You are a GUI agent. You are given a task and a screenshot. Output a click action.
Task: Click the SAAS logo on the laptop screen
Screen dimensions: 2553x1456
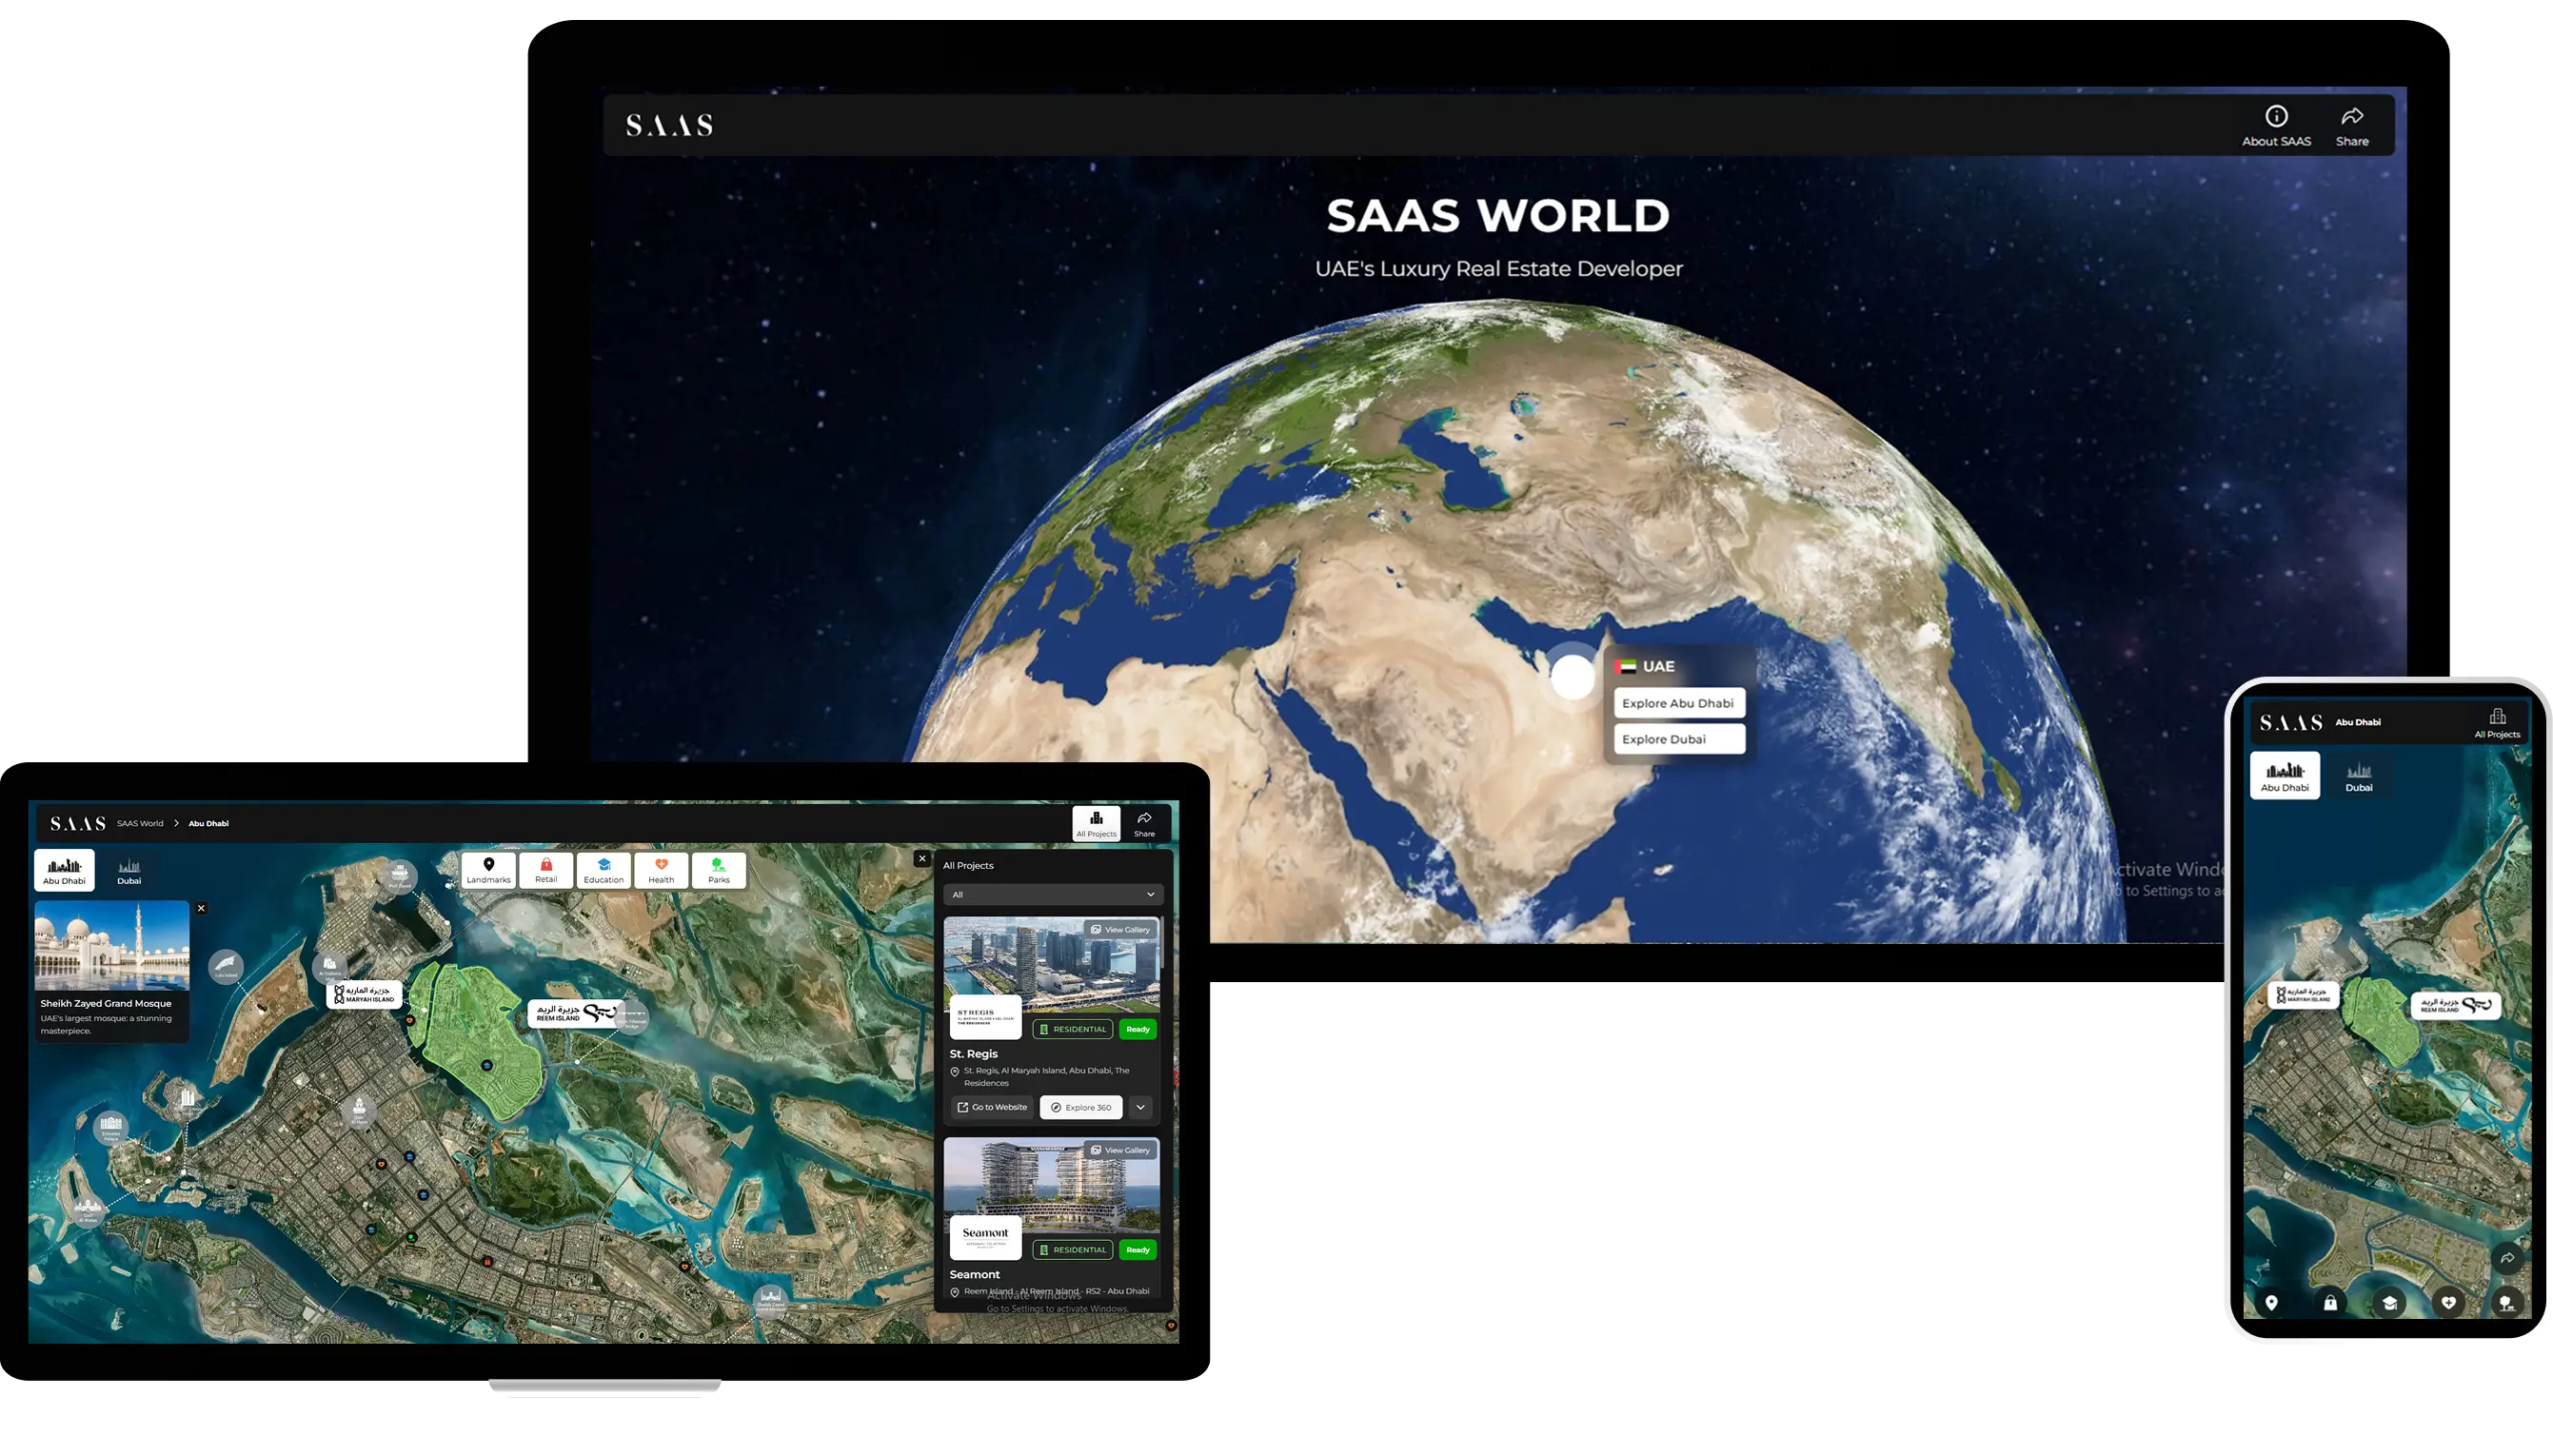[78, 824]
